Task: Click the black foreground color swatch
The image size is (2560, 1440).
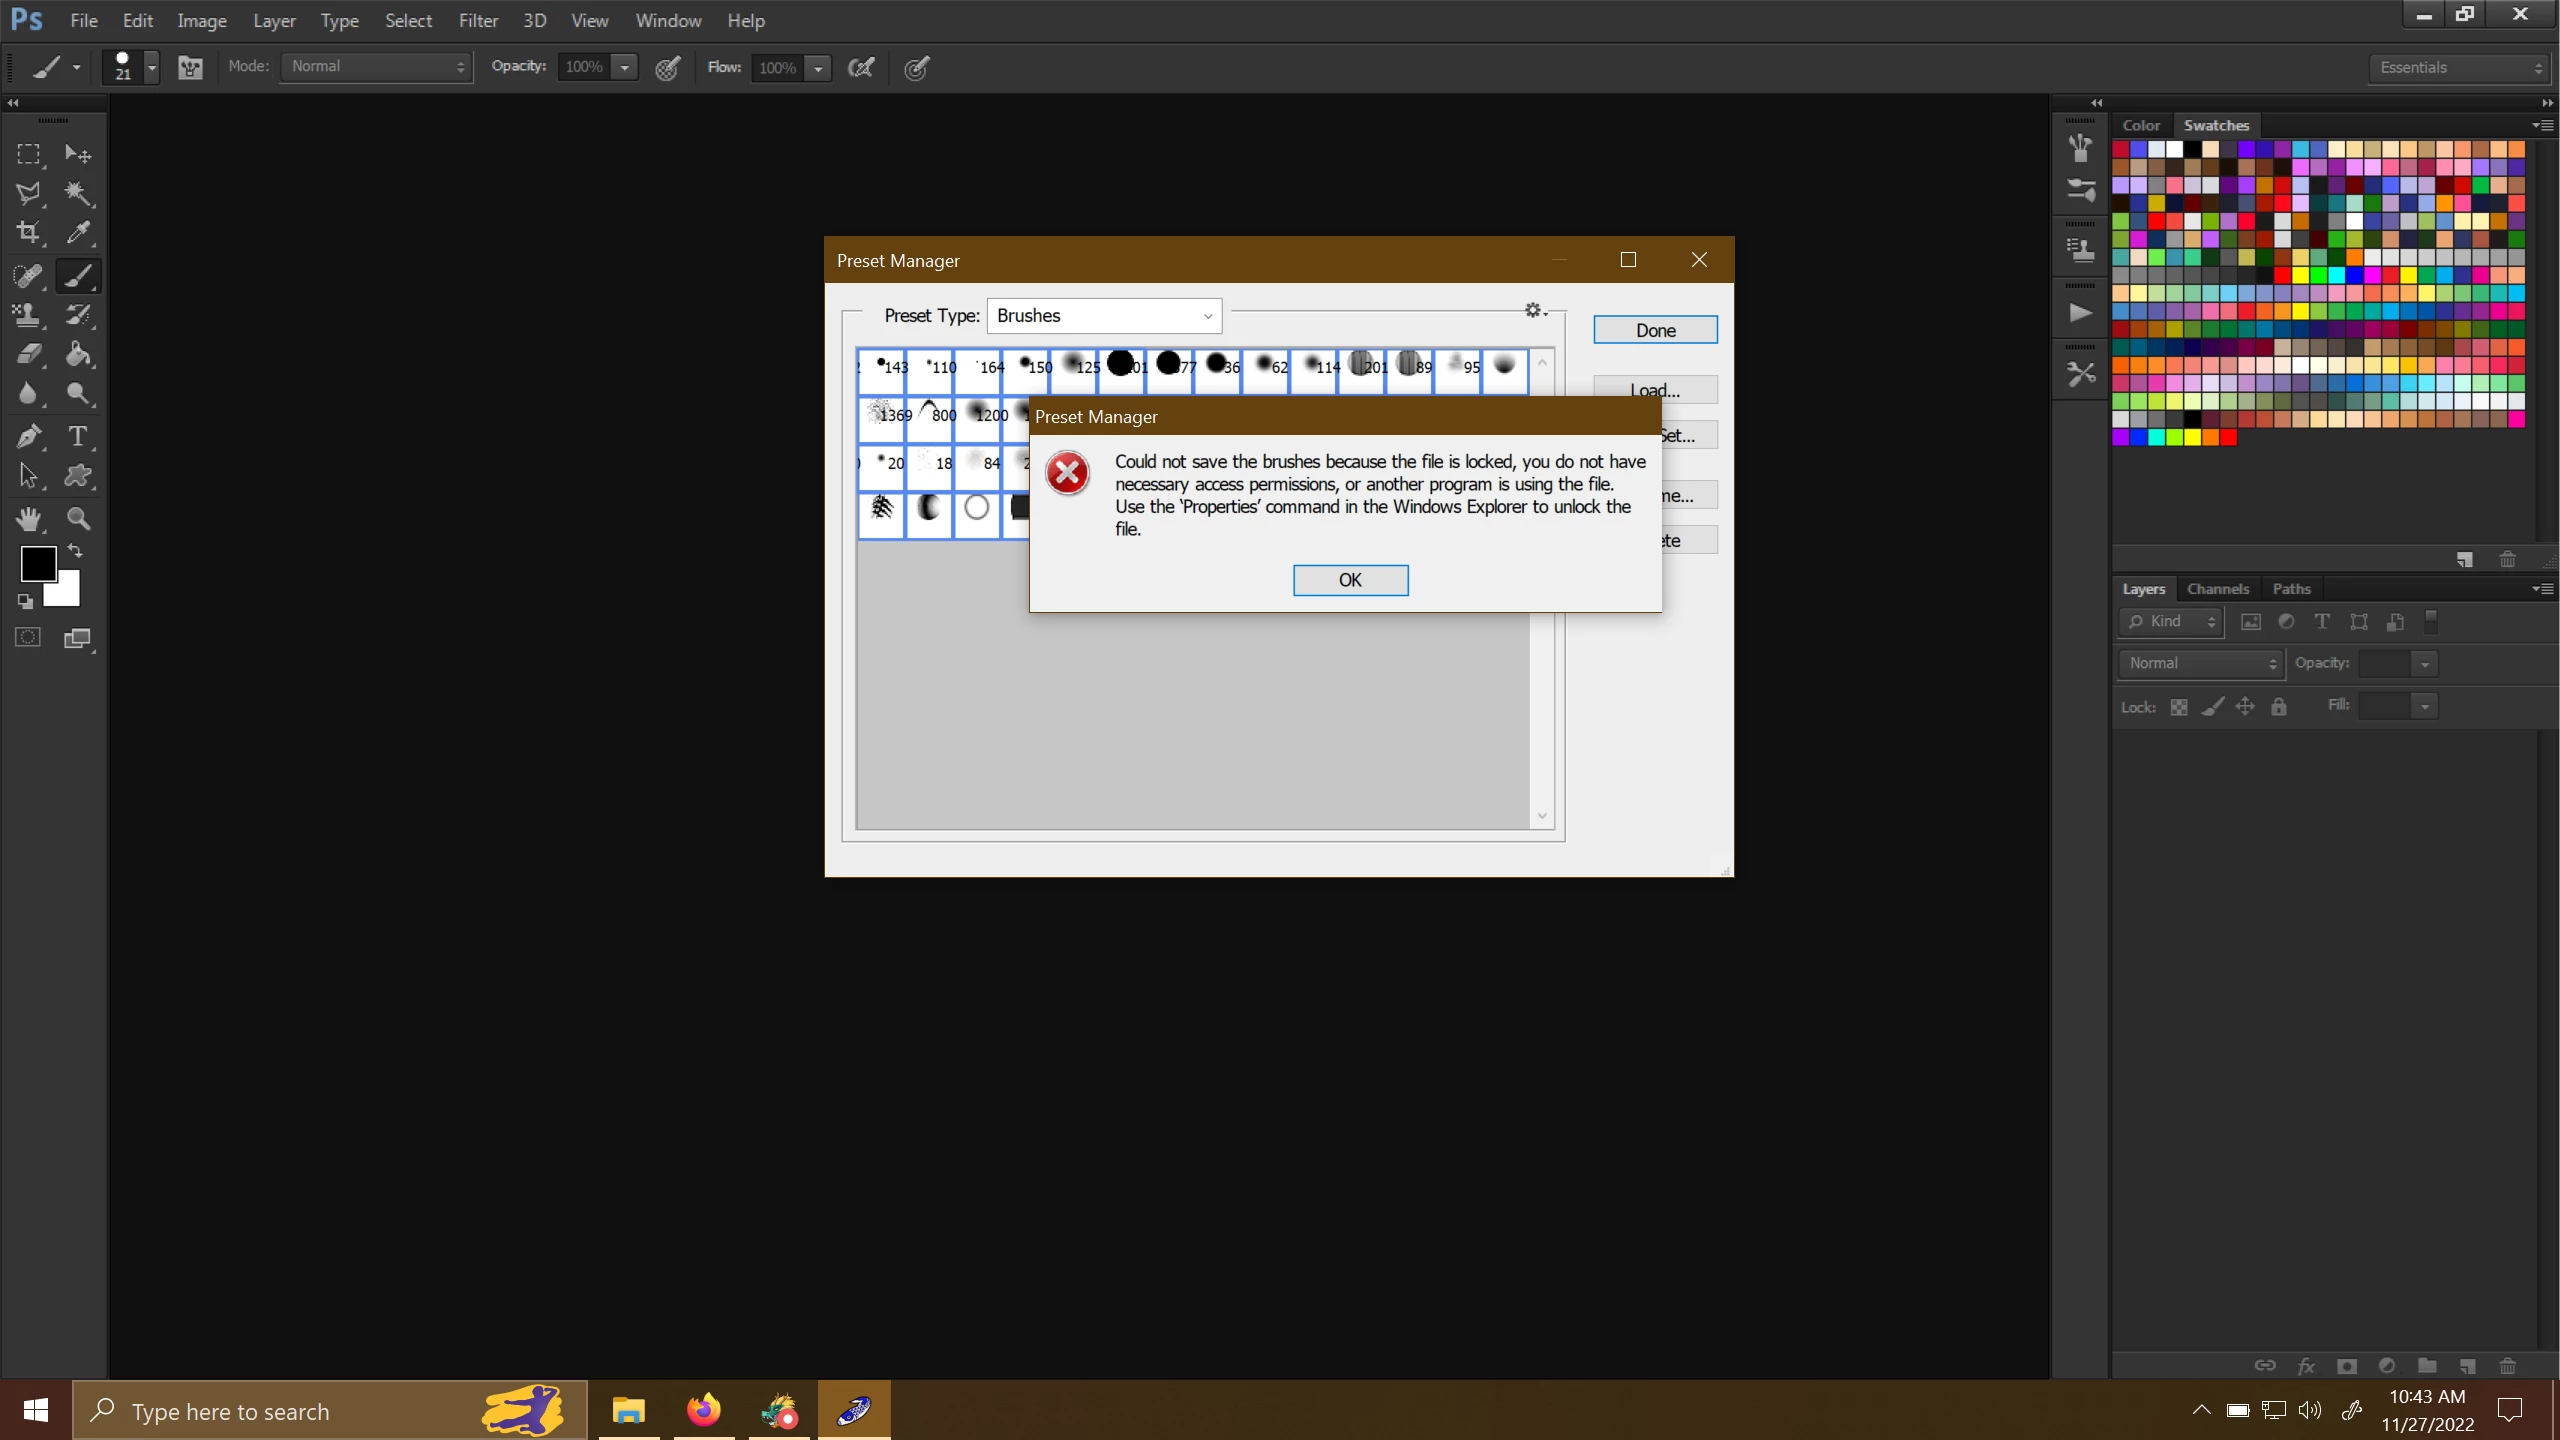Action: click(36, 563)
